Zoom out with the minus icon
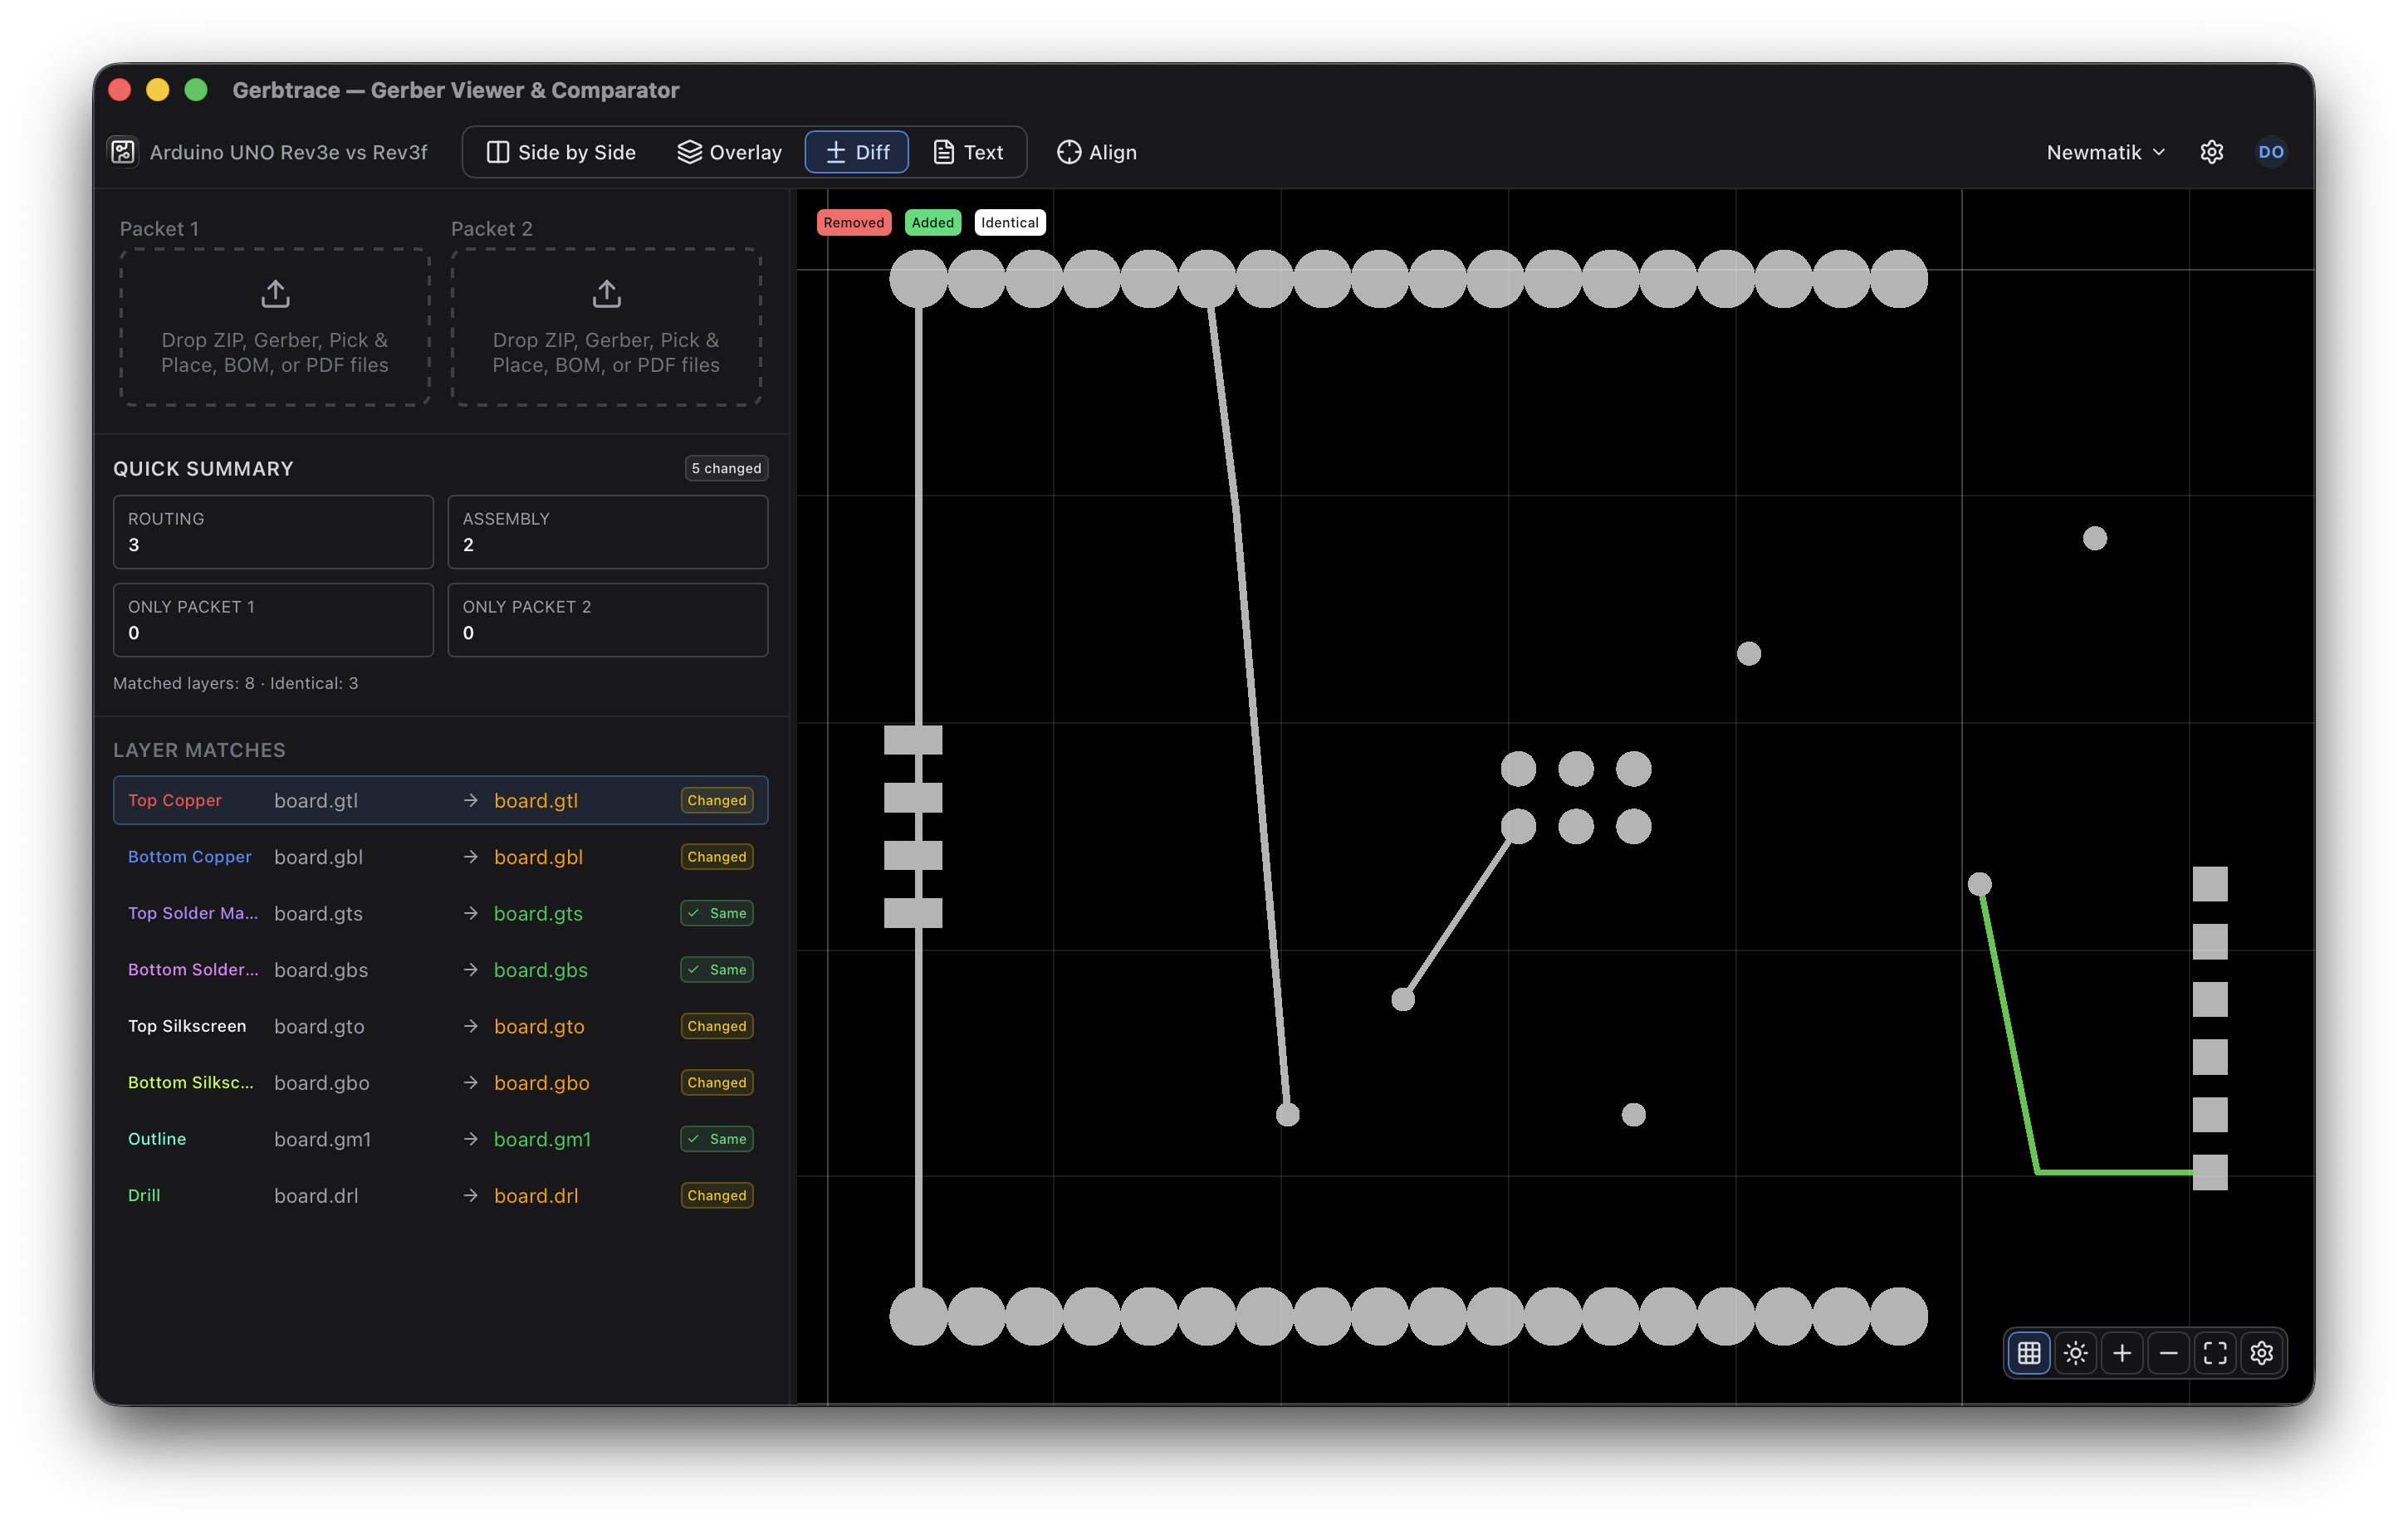 coord(2169,1353)
